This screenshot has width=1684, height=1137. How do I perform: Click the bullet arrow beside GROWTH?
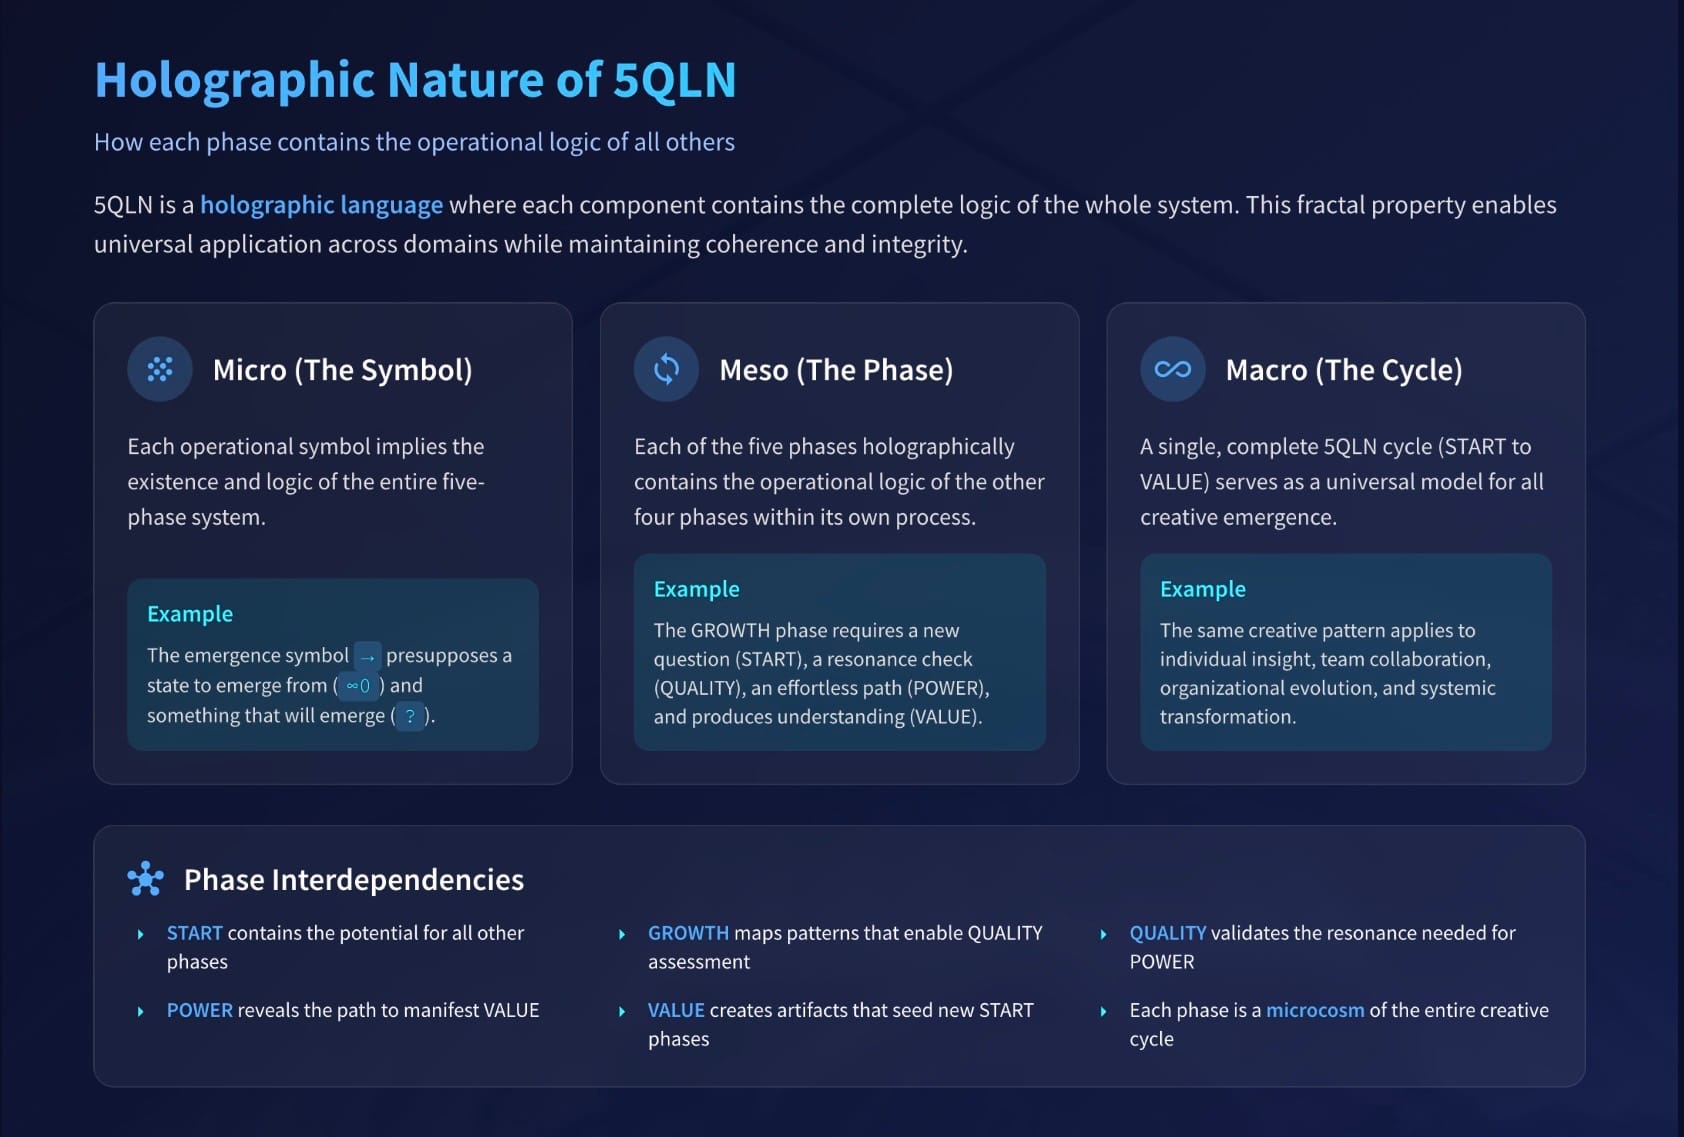tap(622, 934)
